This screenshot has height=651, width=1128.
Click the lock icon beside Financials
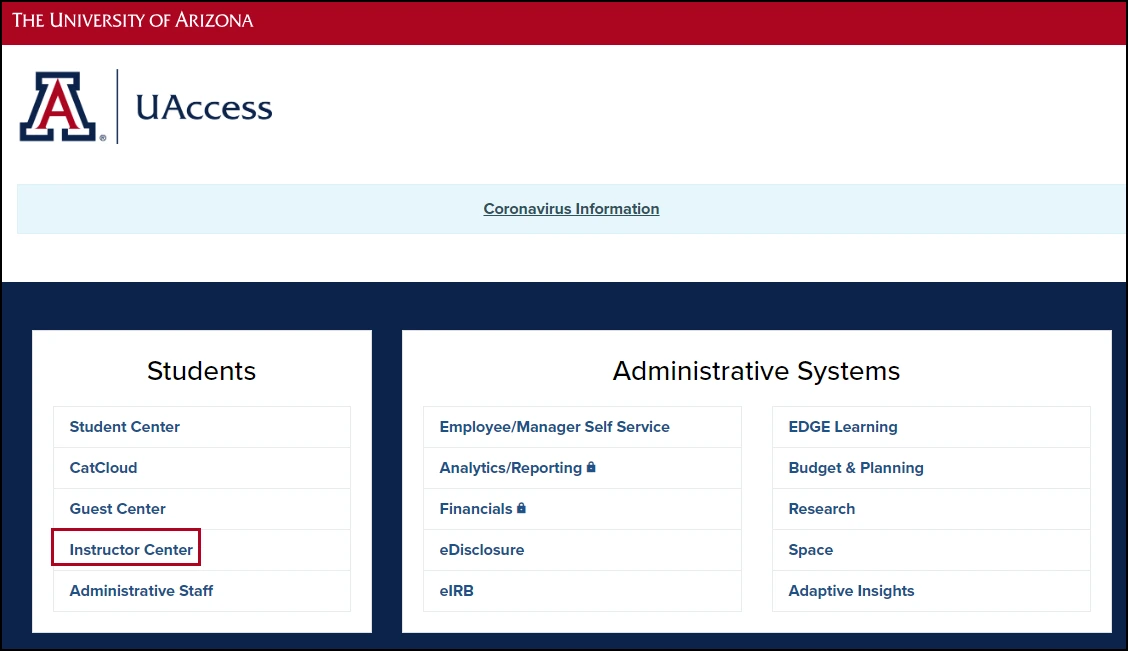click(521, 508)
